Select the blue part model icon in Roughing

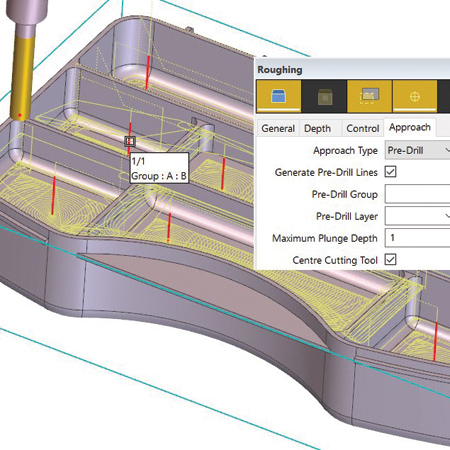(278, 96)
